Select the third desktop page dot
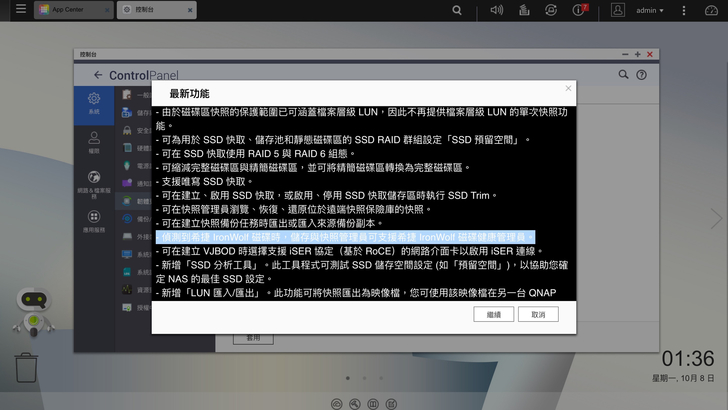Viewport: 728px width, 410px height. [381, 378]
